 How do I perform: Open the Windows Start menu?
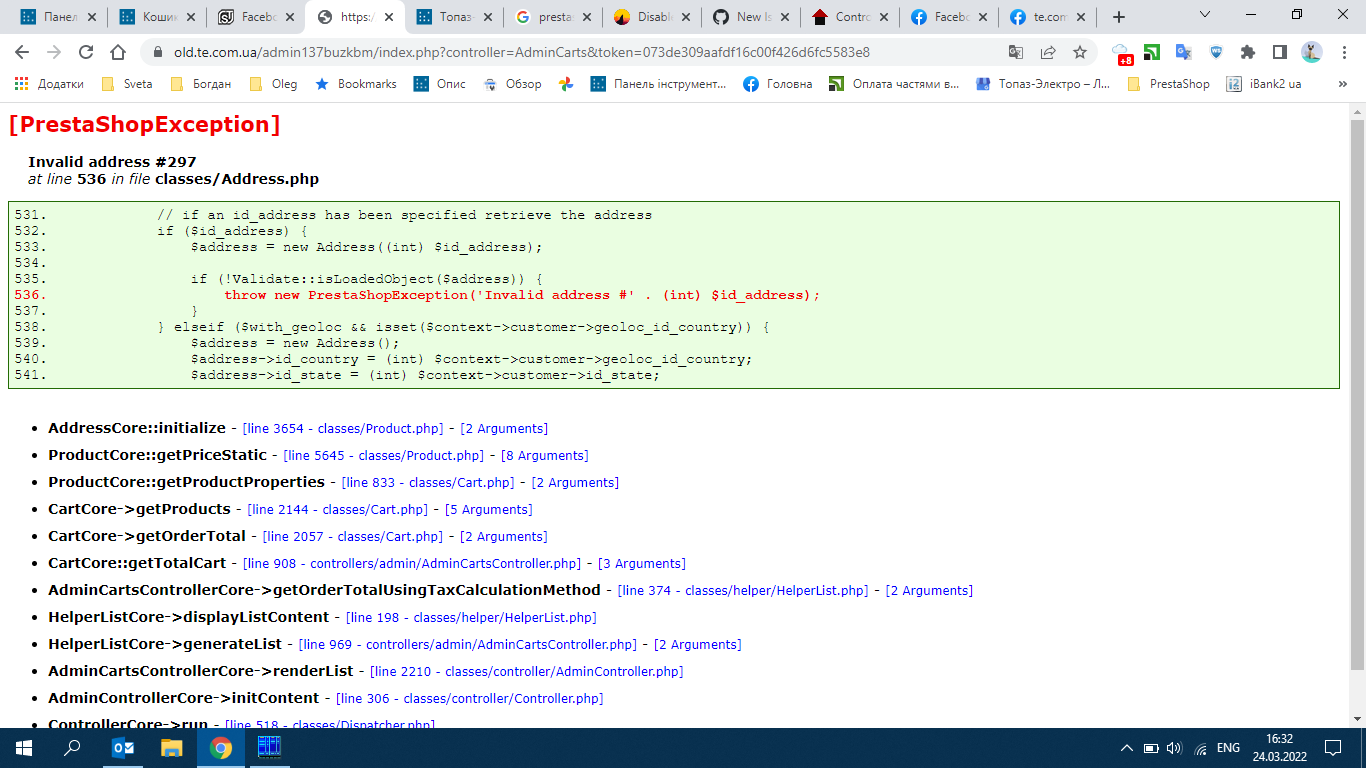click(x=24, y=748)
